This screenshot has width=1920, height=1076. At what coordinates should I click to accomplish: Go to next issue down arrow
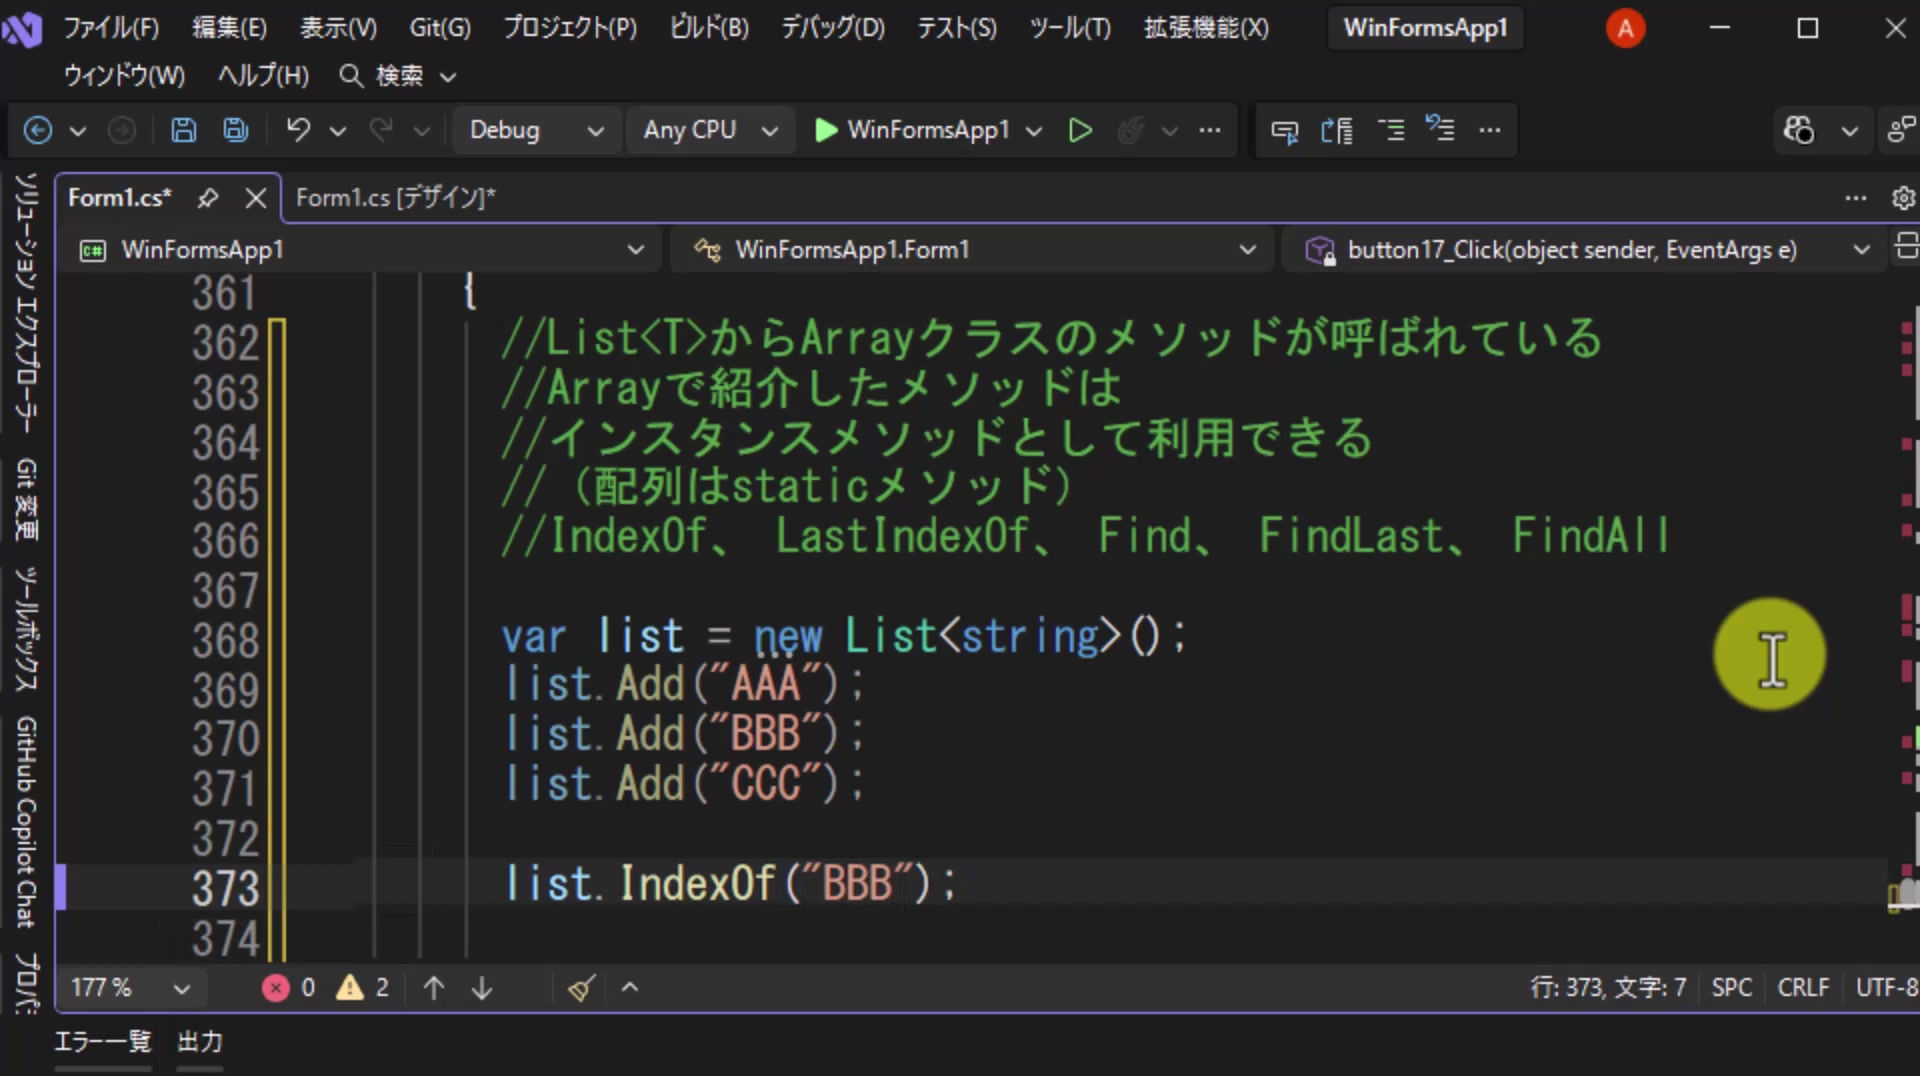click(x=482, y=988)
